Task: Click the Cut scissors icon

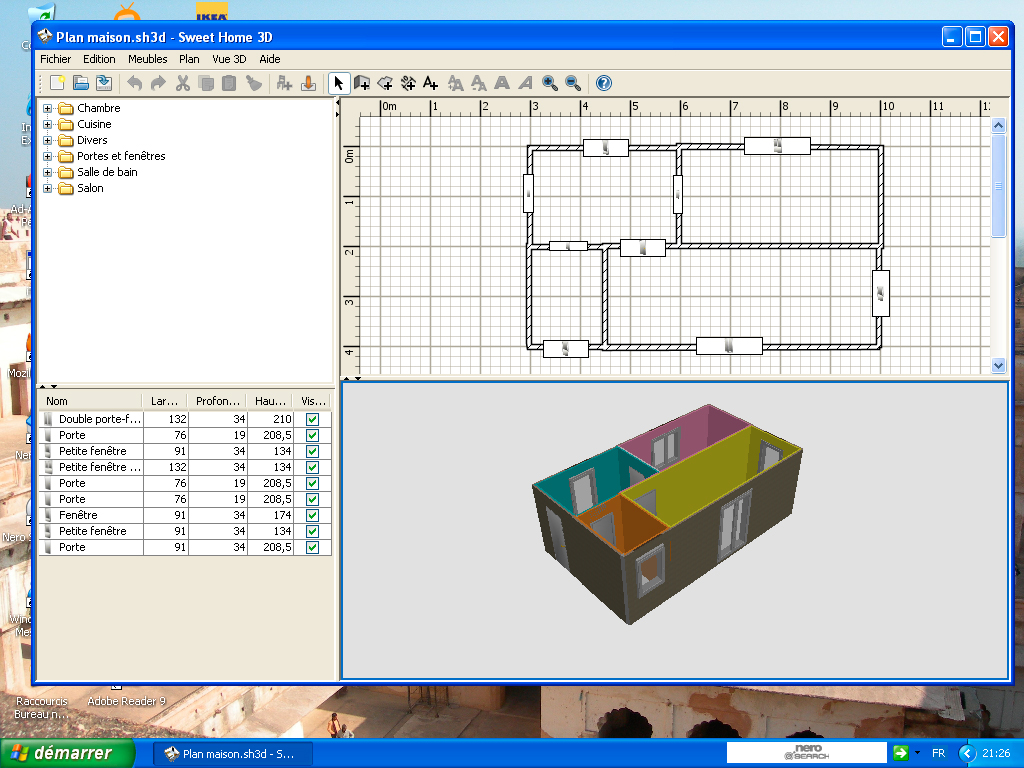Action: 182,83
